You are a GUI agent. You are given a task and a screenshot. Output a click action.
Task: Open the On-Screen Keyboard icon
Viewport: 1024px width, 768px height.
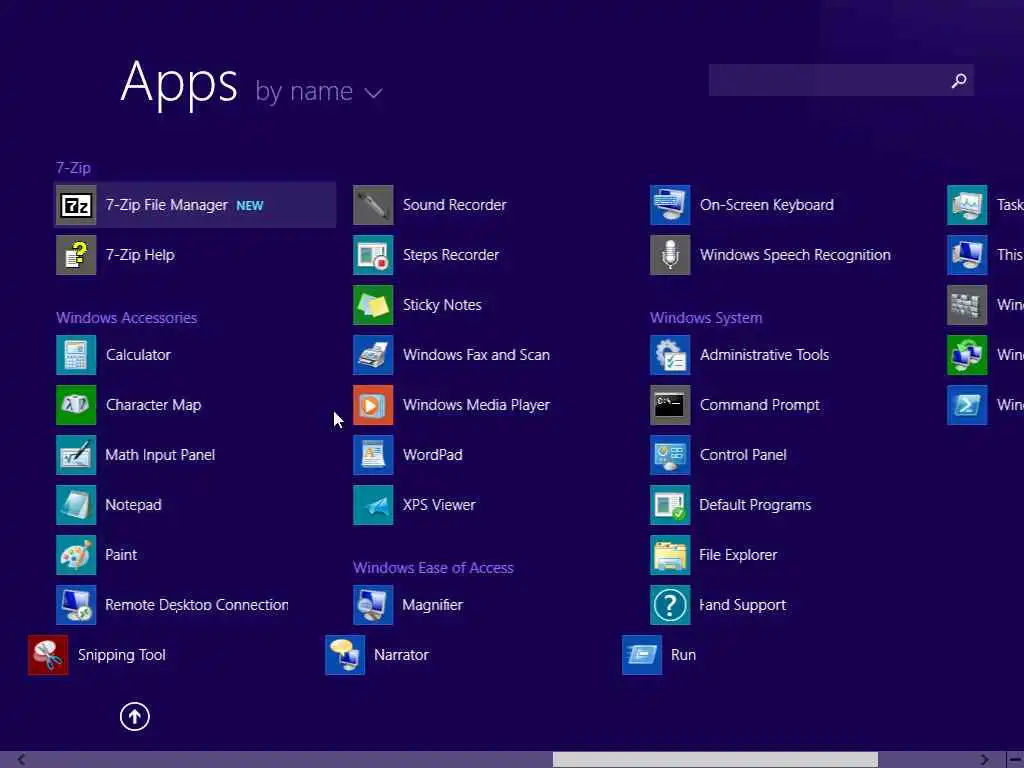(x=670, y=205)
